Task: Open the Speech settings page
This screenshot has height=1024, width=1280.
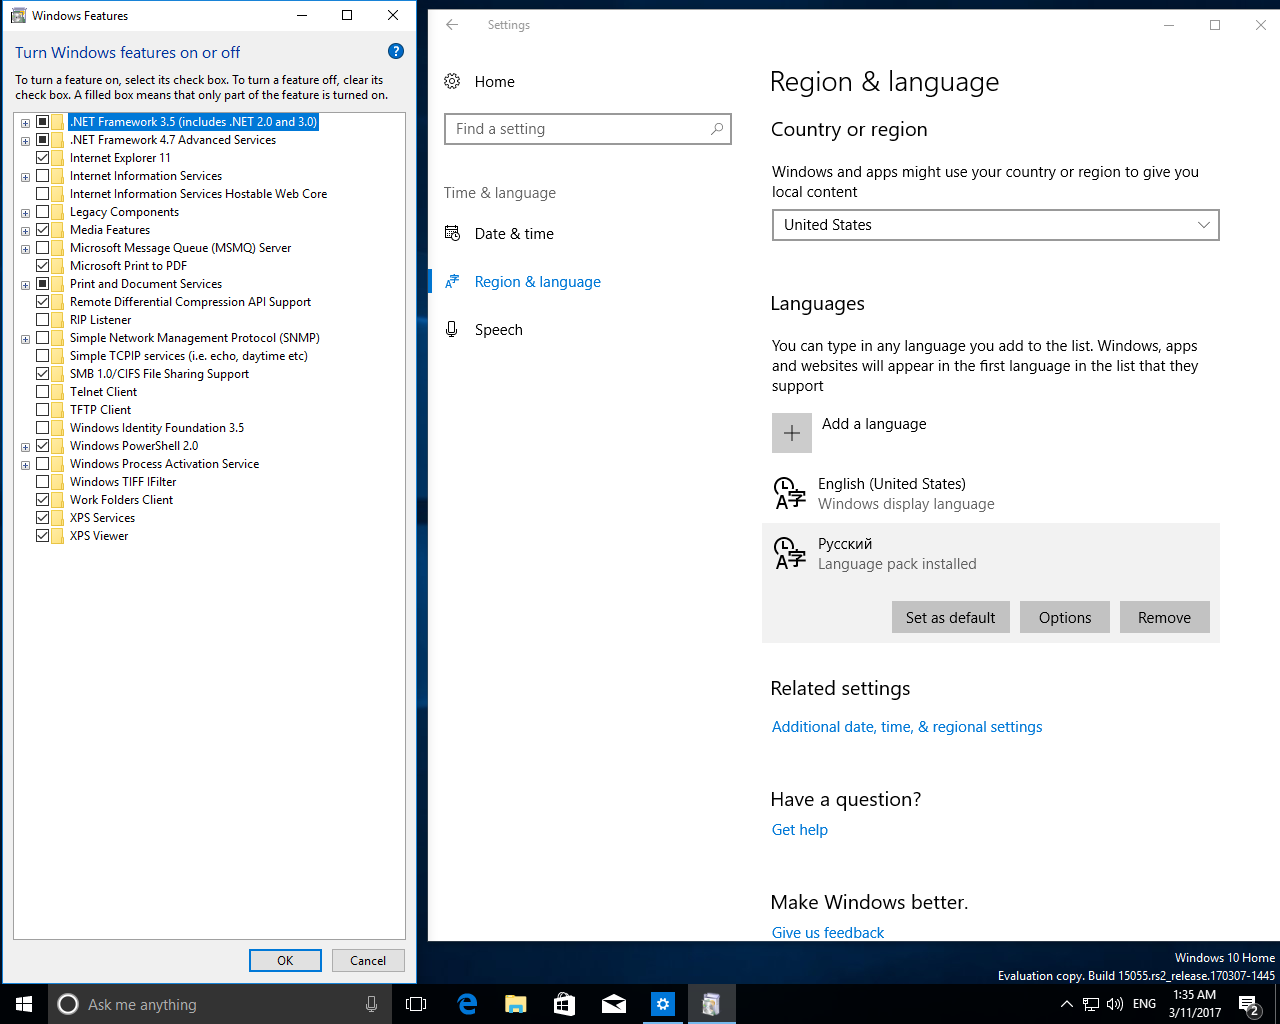Action: pos(498,330)
